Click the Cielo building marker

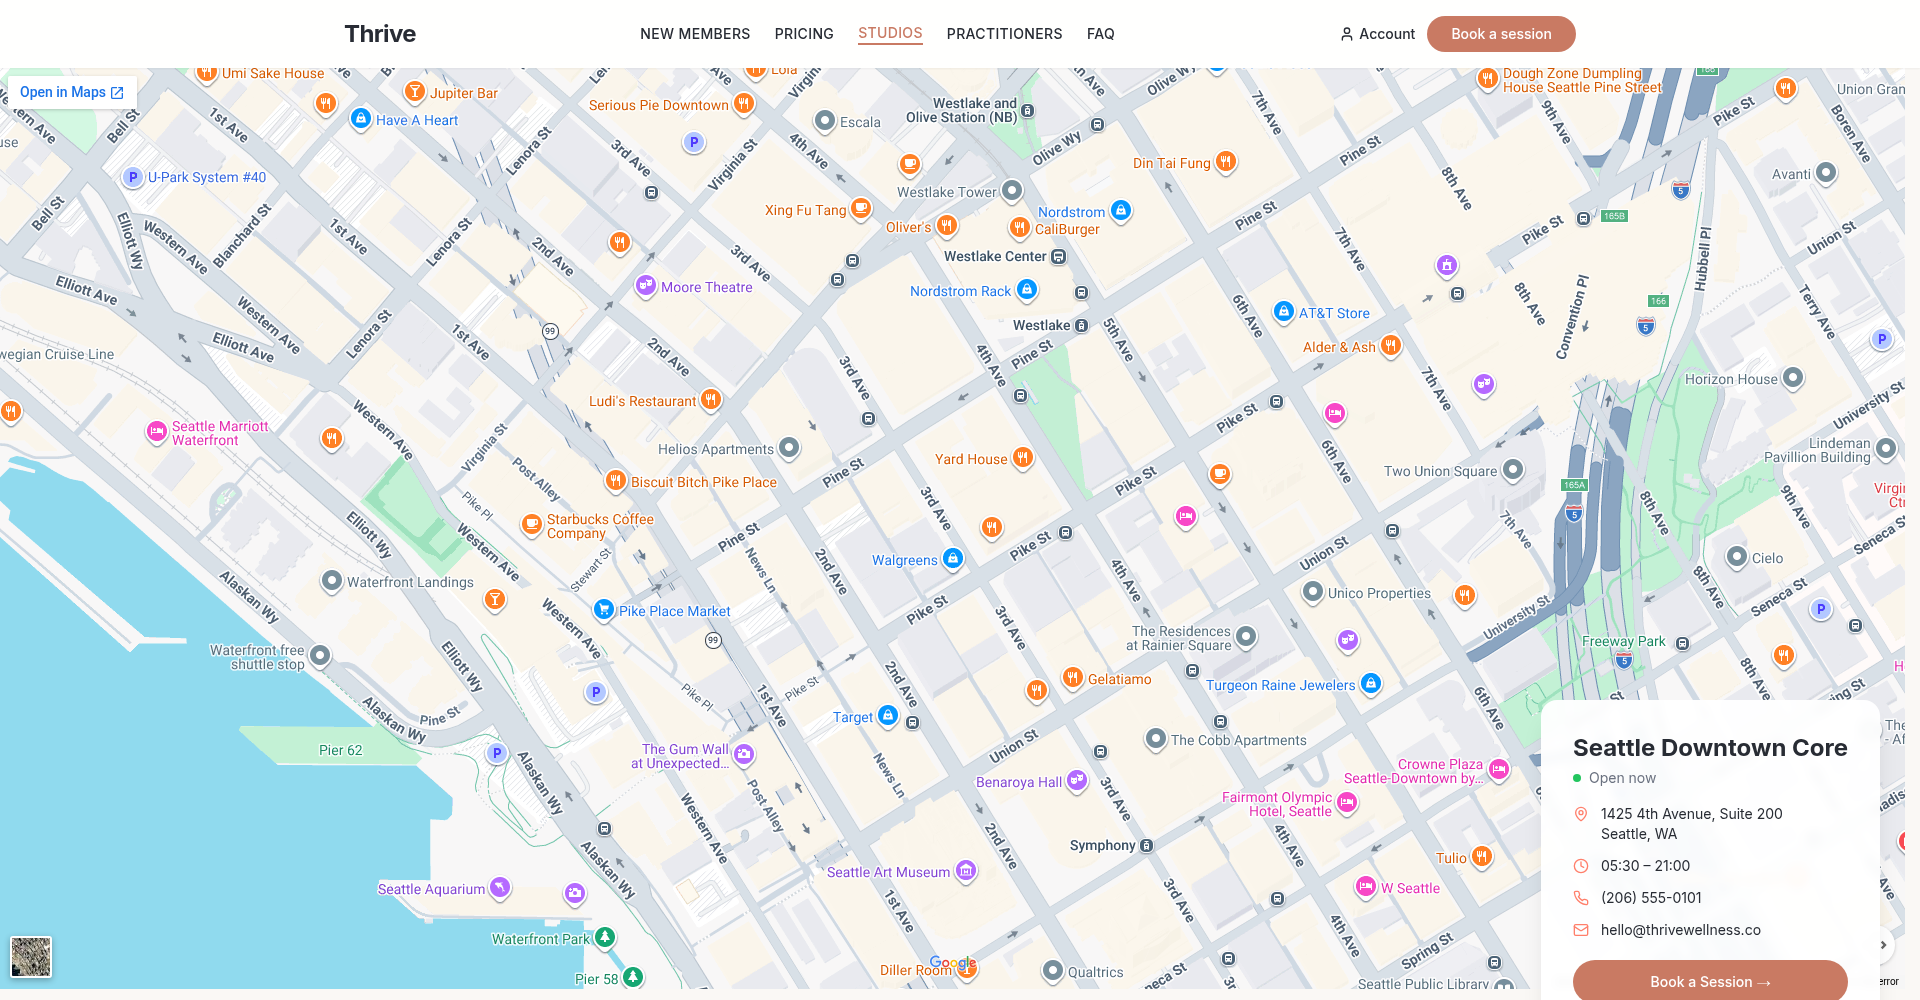1737,556
